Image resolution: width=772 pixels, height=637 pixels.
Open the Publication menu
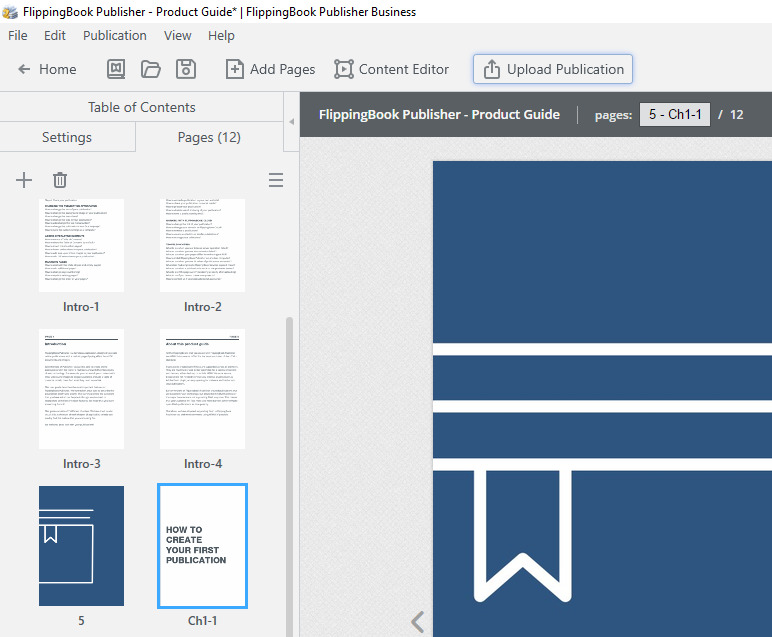coord(115,35)
